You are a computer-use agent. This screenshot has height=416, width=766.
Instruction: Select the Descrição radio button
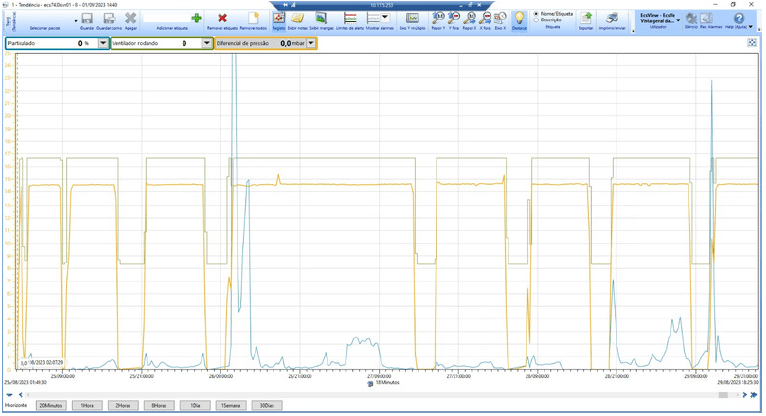536,20
